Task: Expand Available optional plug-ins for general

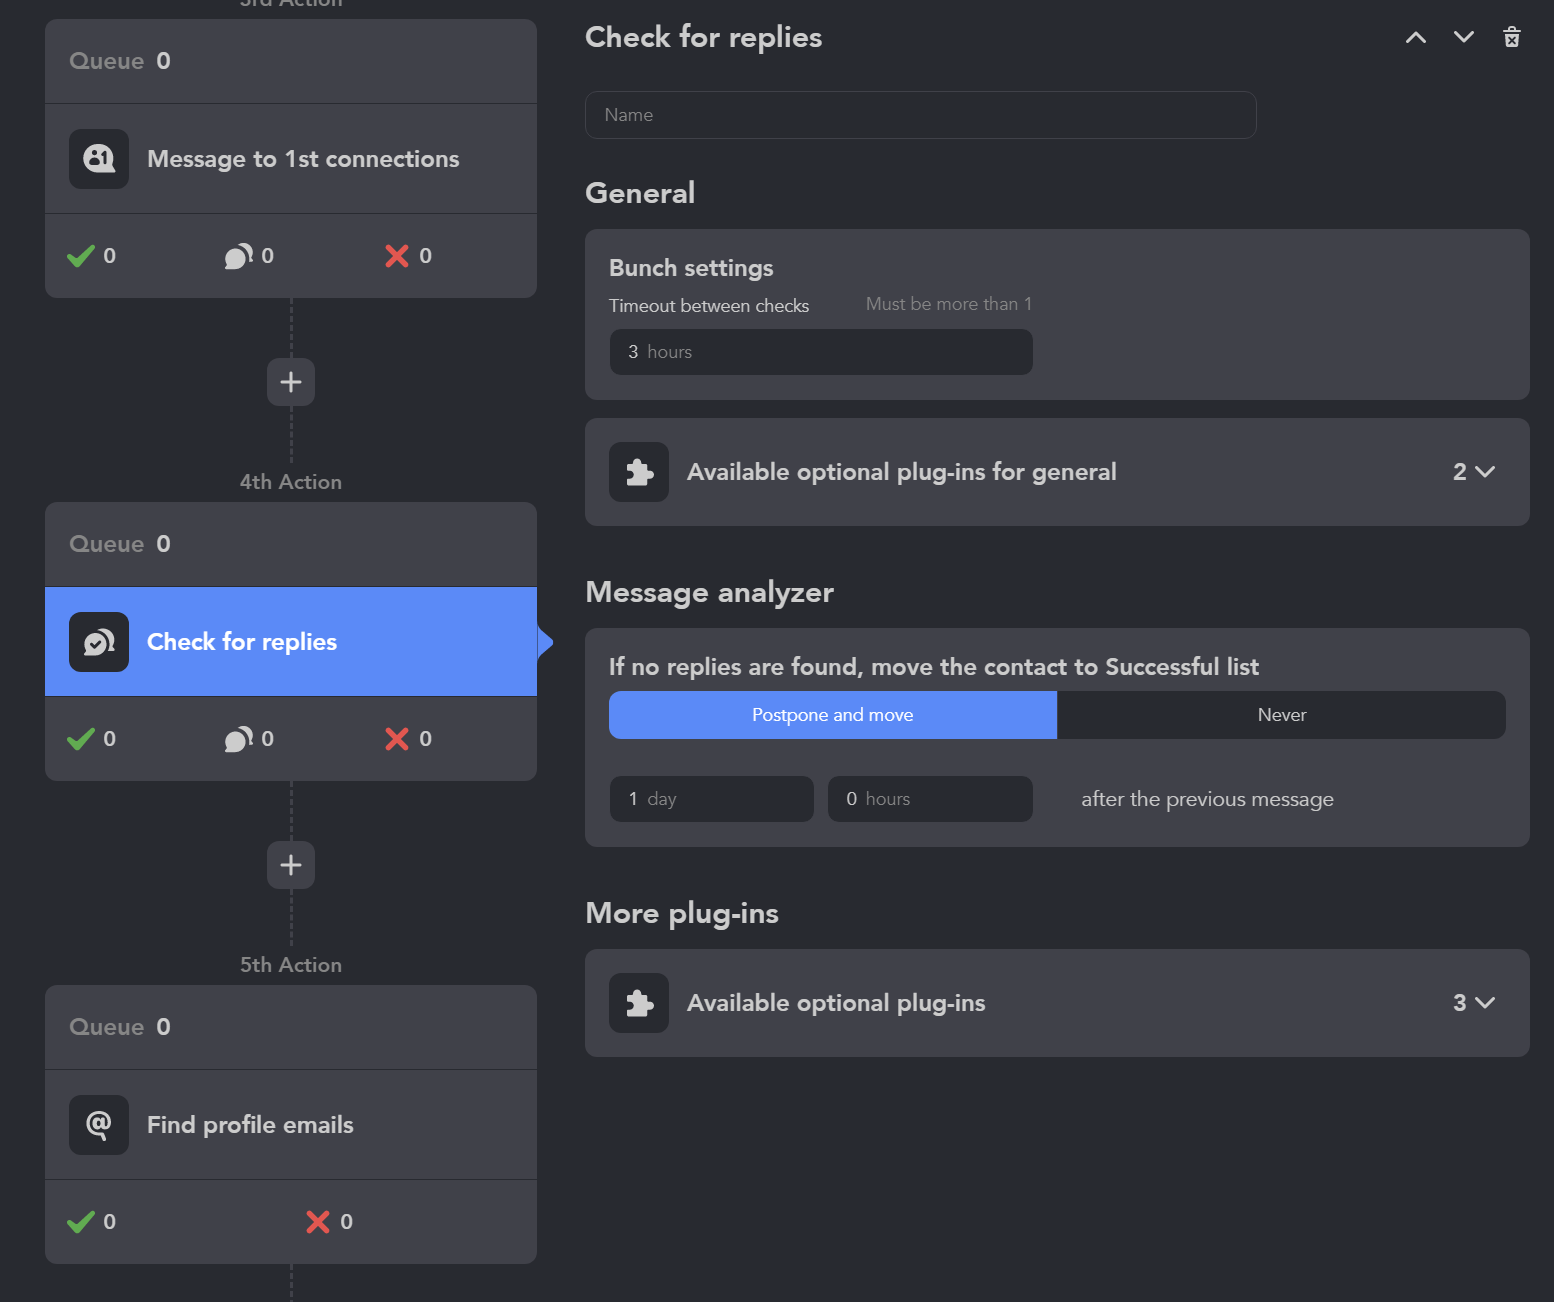Action: click(x=1474, y=472)
